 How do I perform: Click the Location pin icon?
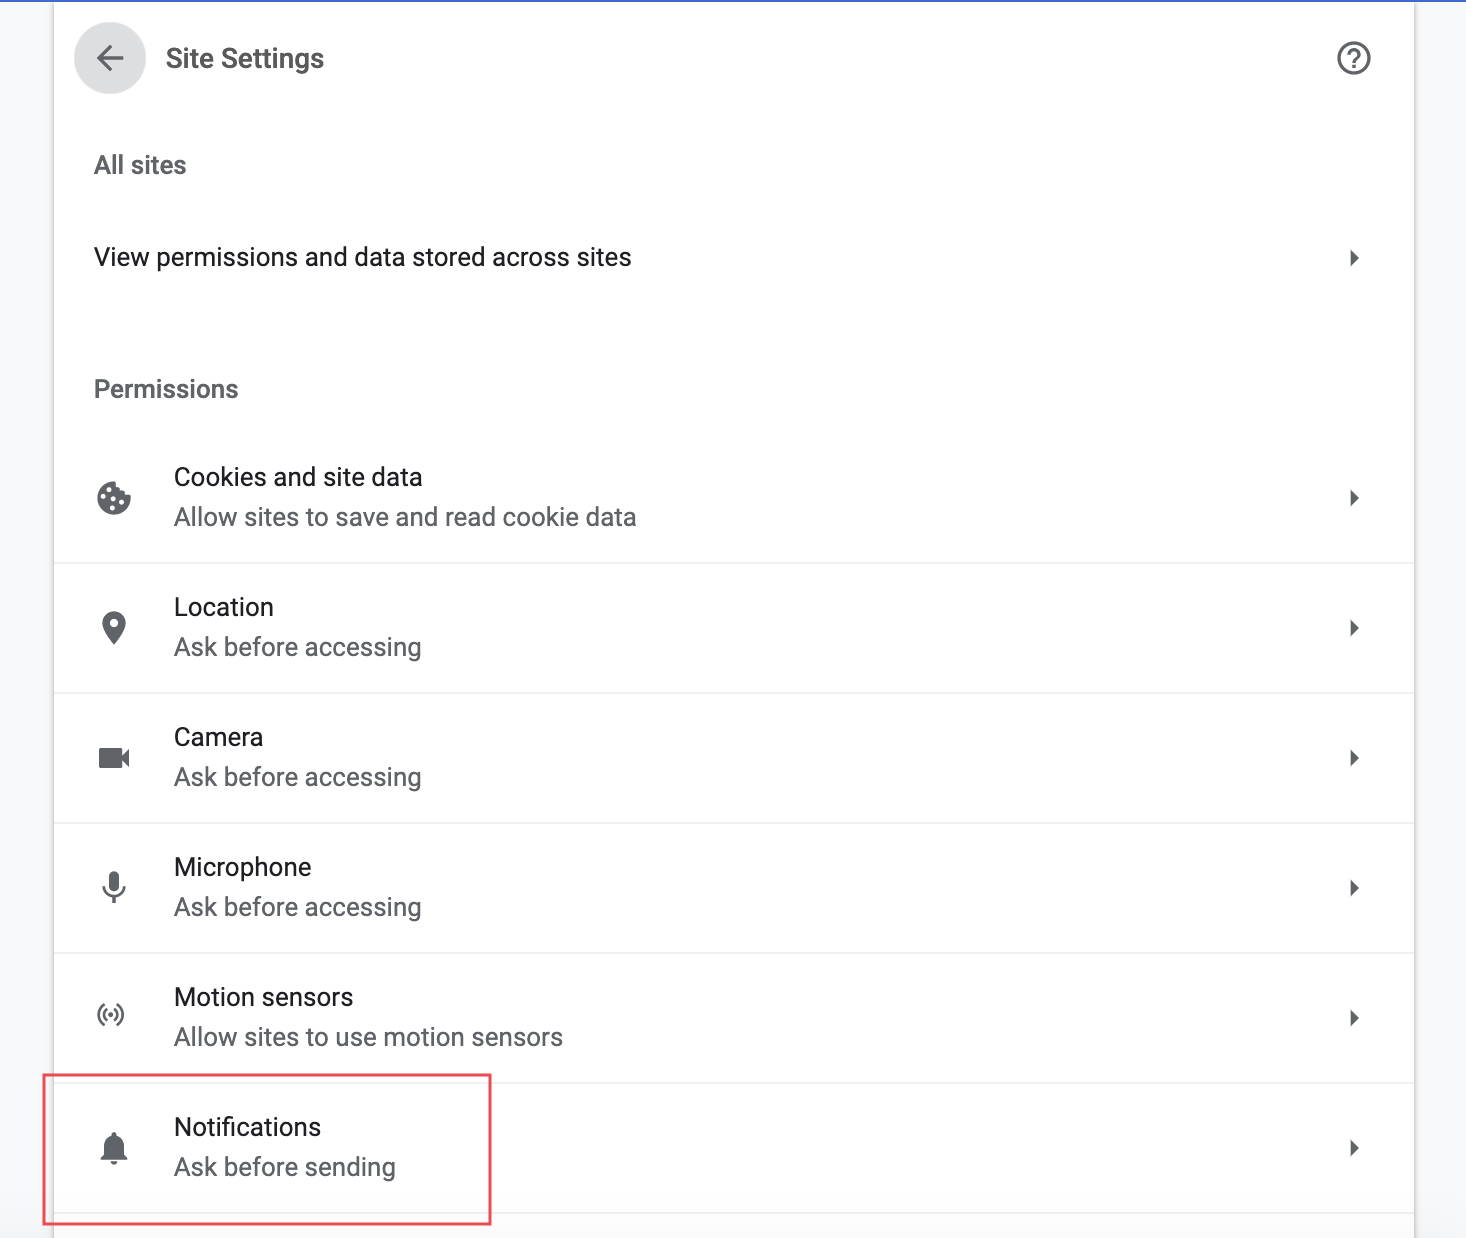click(x=114, y=628)
